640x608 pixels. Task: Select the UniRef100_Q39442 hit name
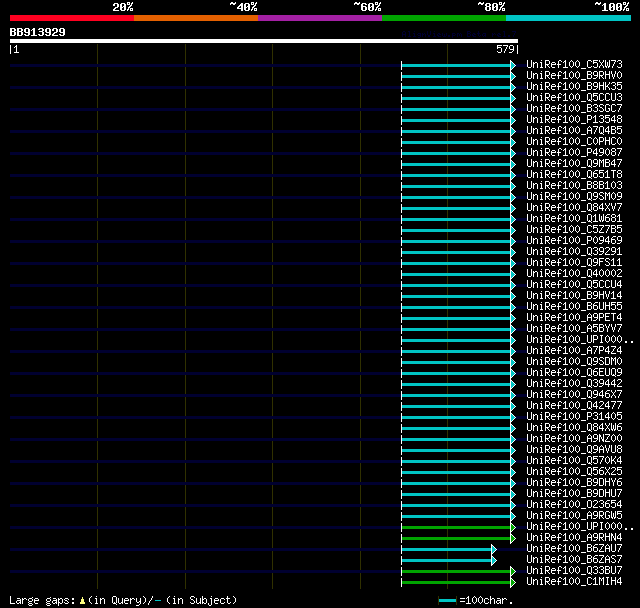[x=574, y=384]
